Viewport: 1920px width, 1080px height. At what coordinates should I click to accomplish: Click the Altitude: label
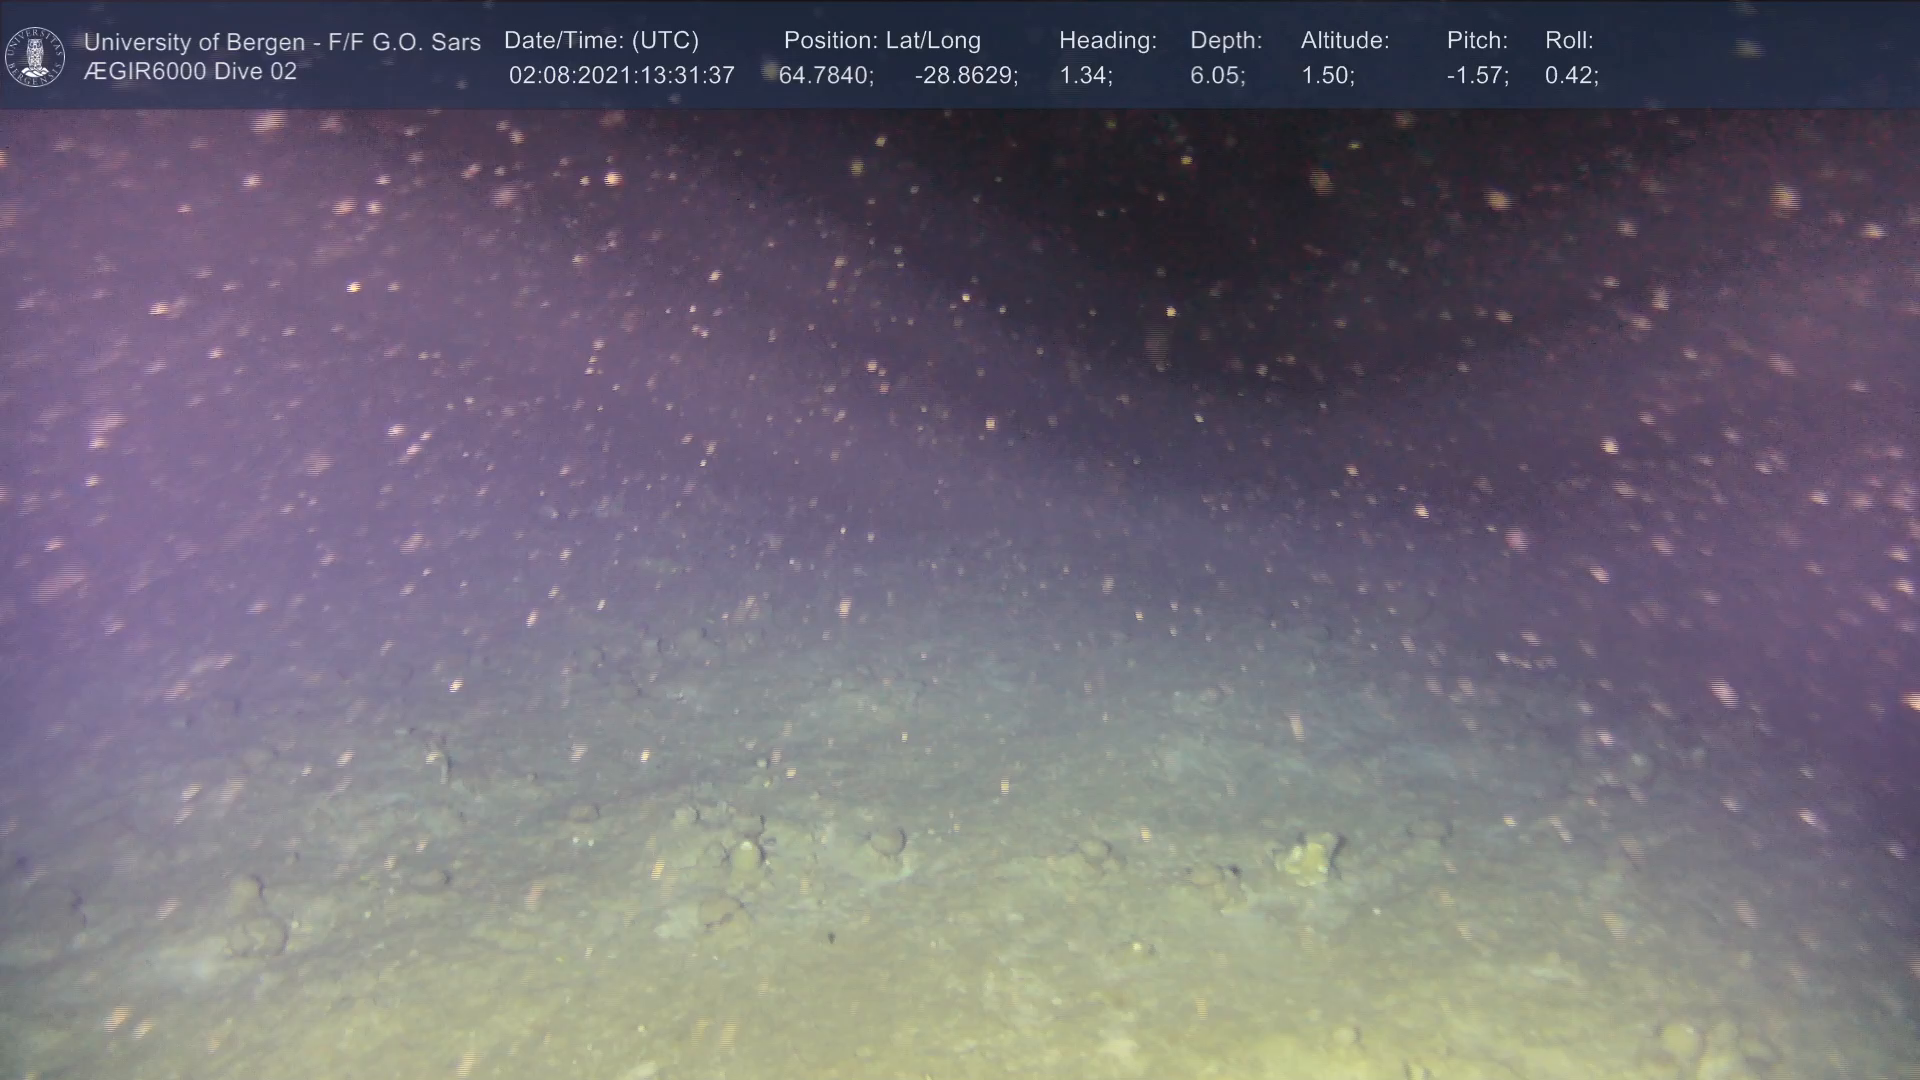click(1344, 41)
